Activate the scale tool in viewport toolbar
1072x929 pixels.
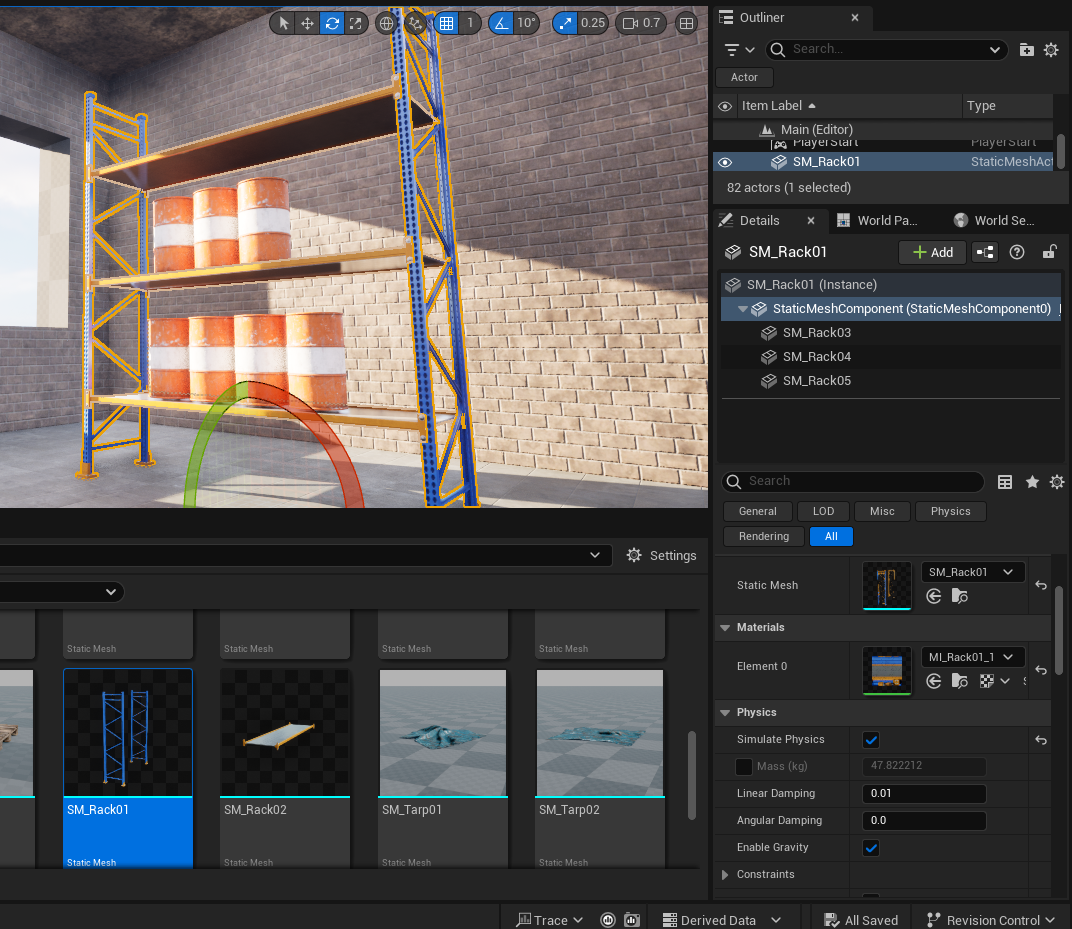click(356, 23)
